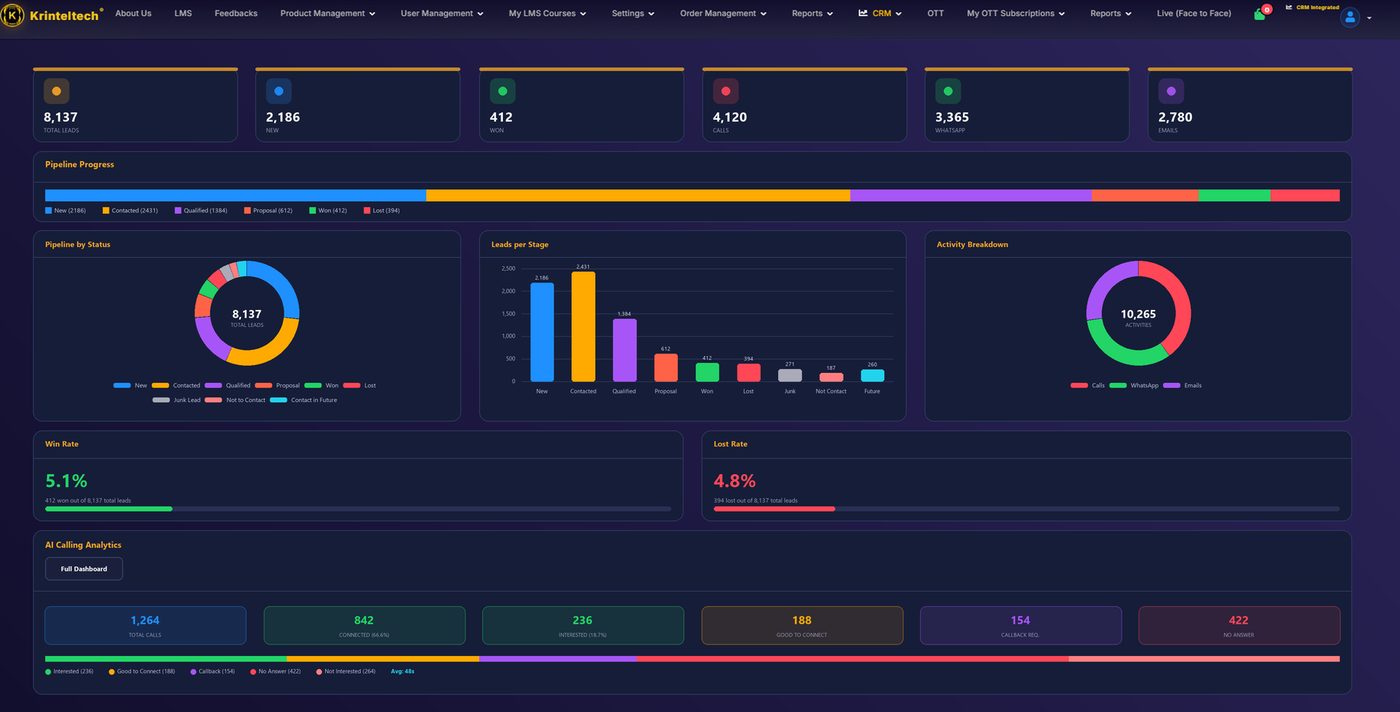Click the red Lost Rate progress bar
1400x712 pixels.
point(774,509)
